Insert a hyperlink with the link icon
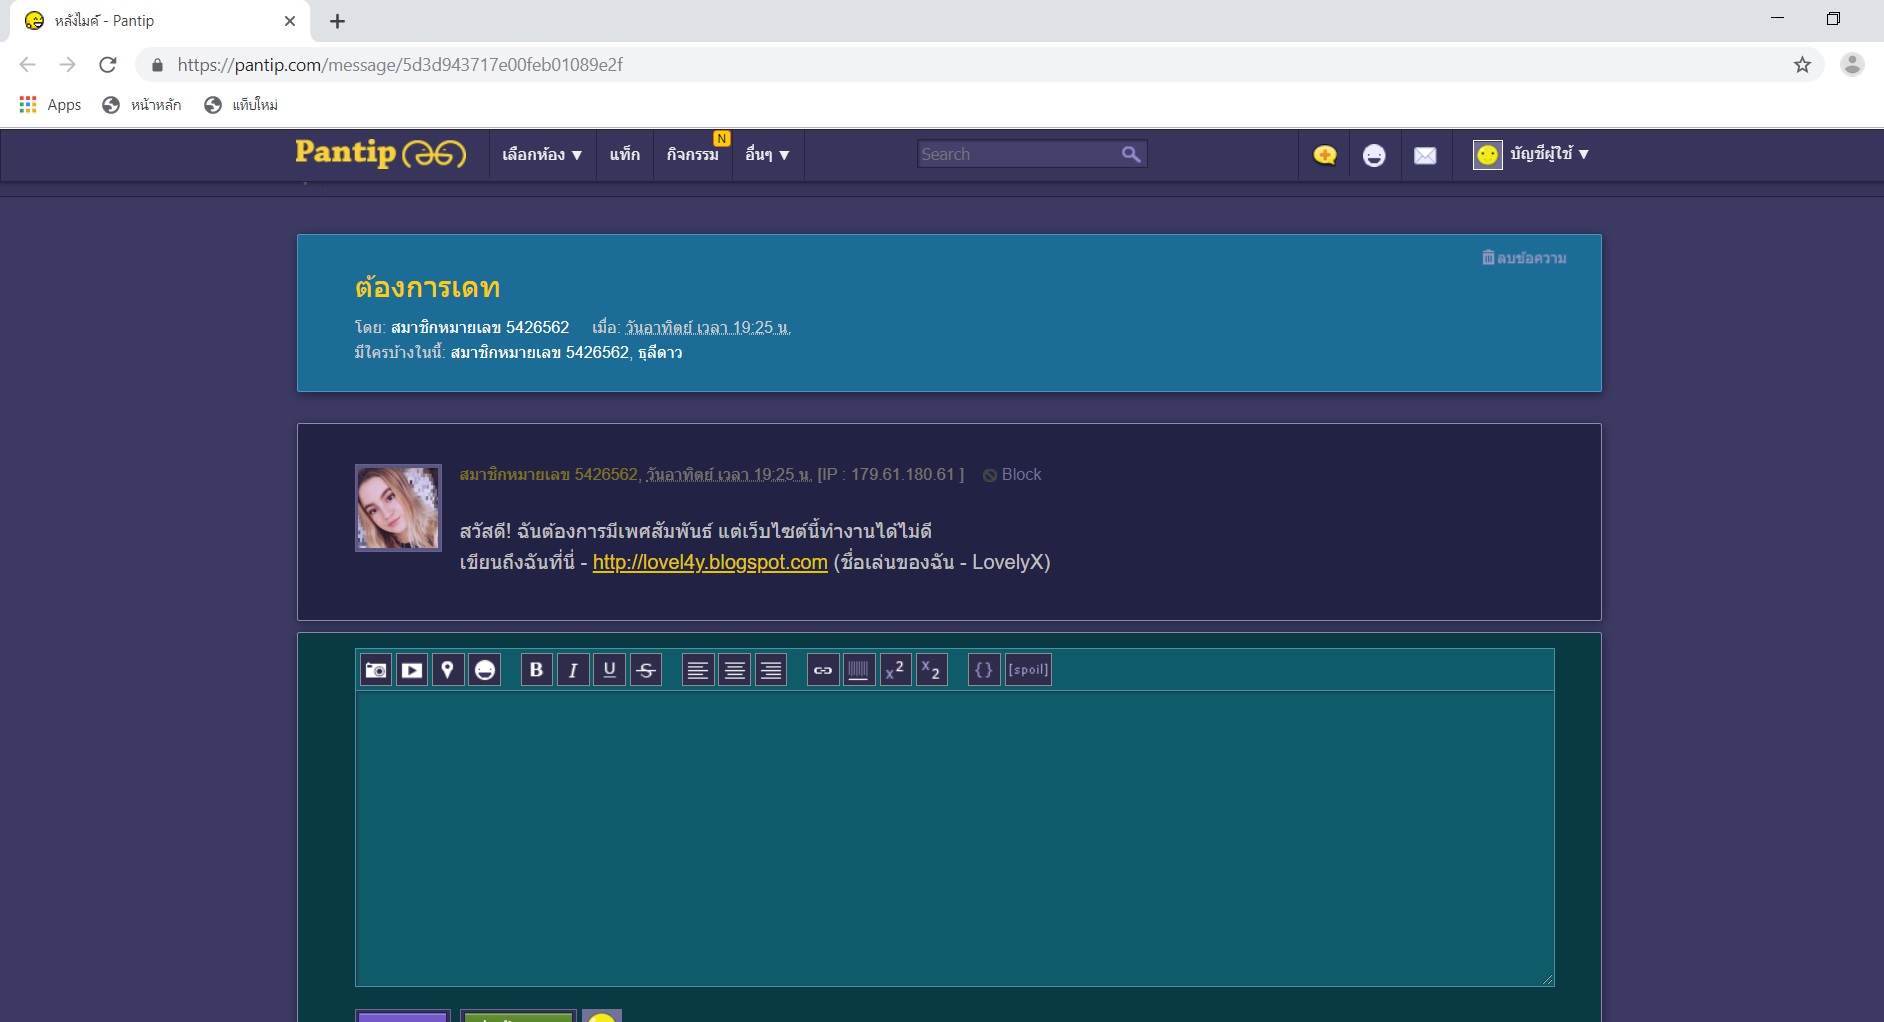 [823, 670]
